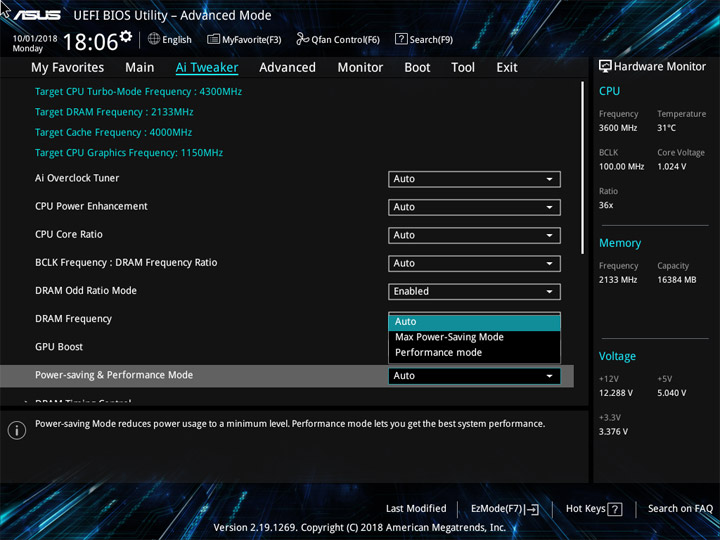Click the Hot Keys question mark icon

(615, 509)
